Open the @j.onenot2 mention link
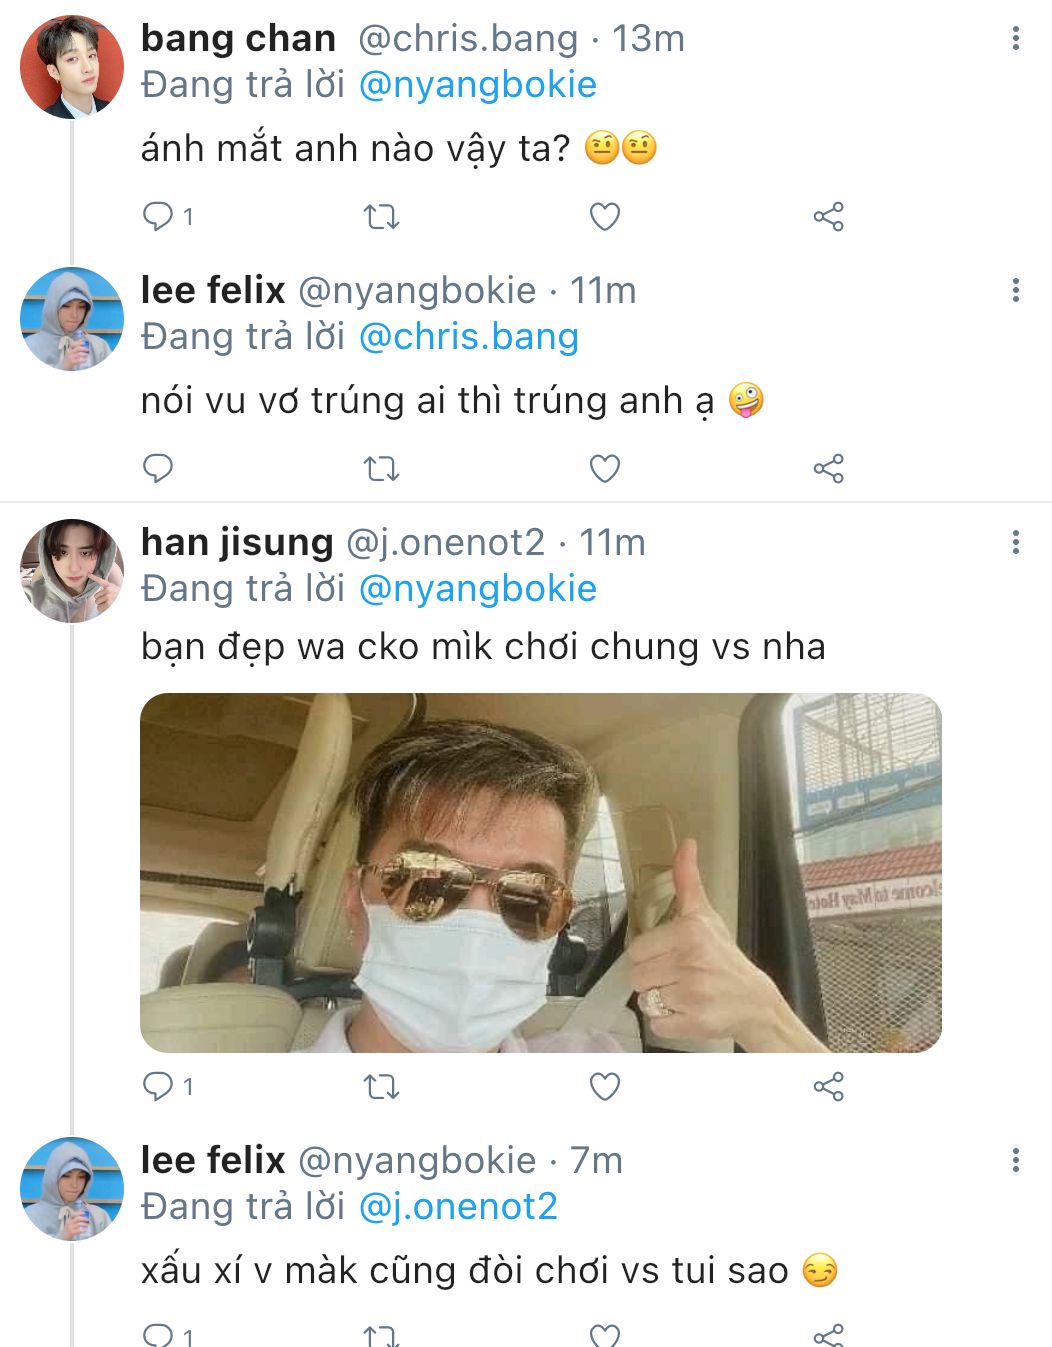Viewport: 1052px width, 1347px height. point(458,1207)
